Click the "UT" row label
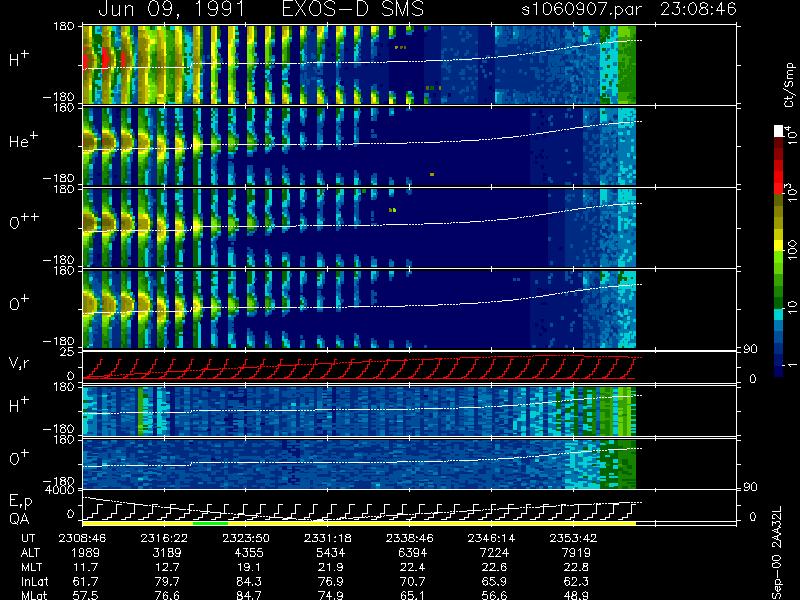The width and height of the screenshot is (800, 600). click(x=29, y=538)
